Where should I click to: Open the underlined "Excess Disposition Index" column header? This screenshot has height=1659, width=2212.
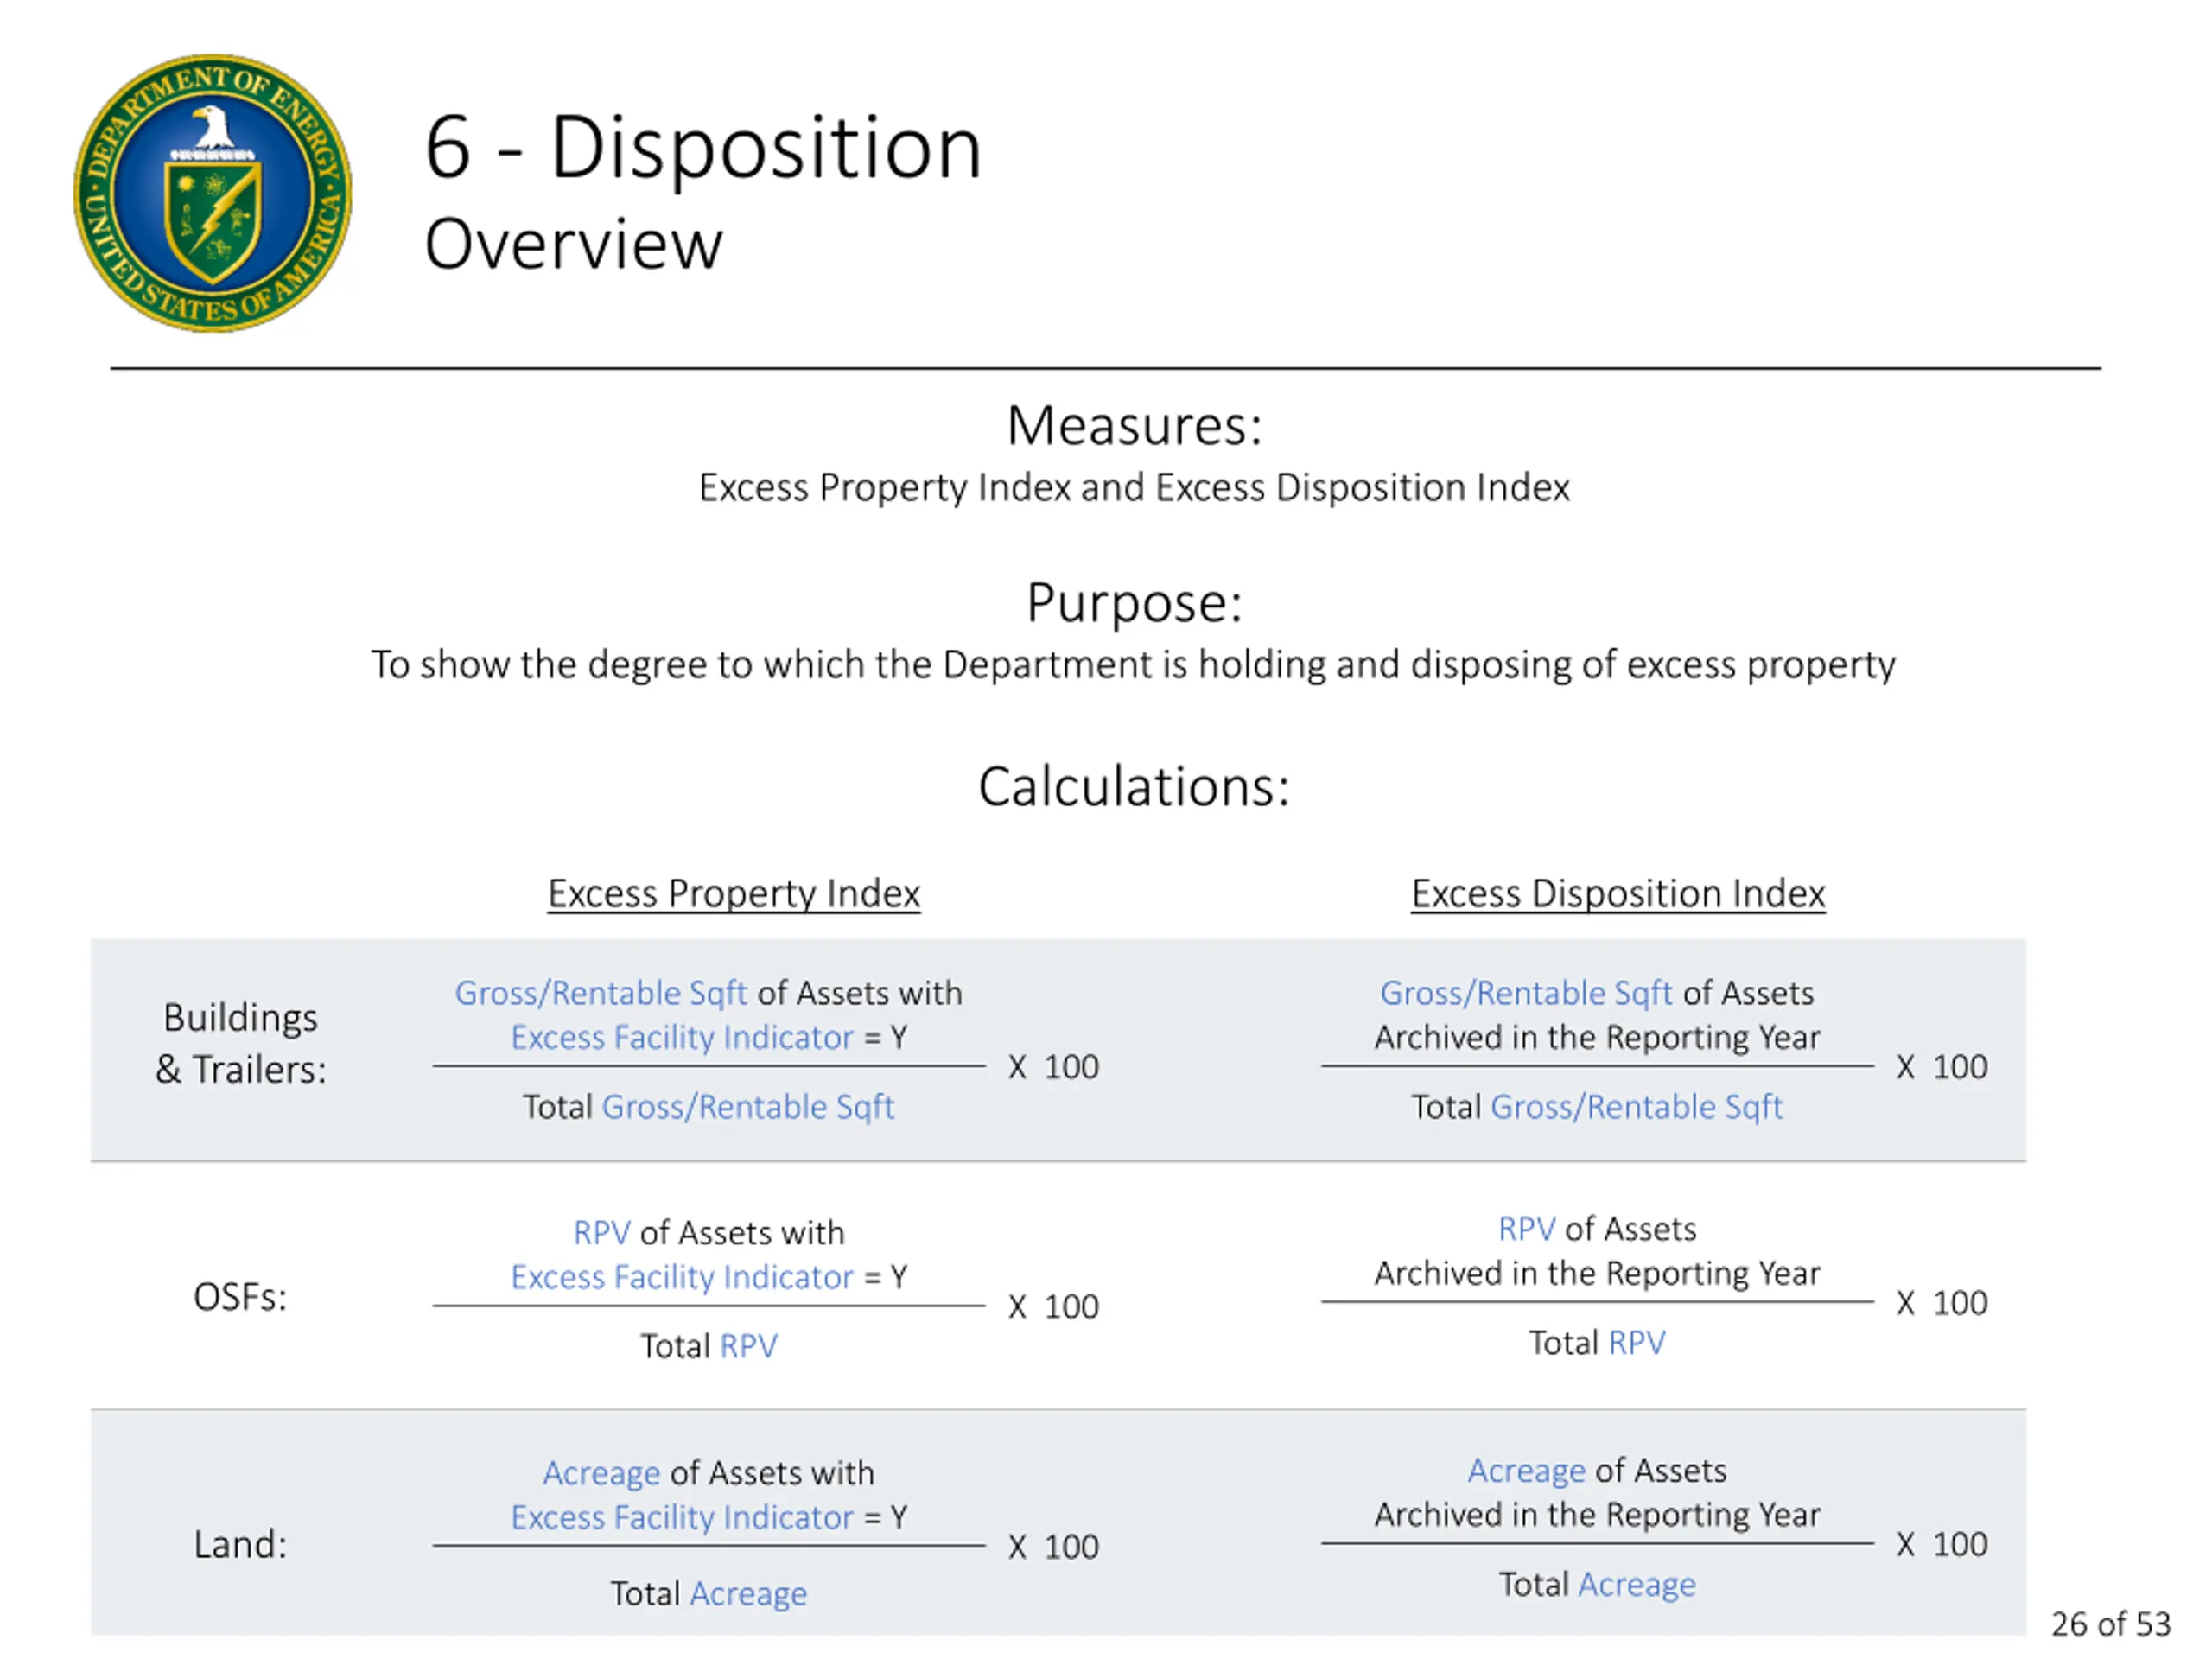1617,893
